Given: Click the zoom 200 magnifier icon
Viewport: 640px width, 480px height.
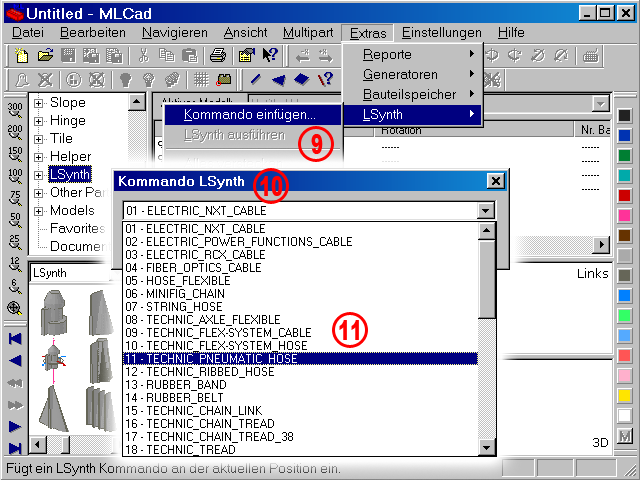Looking at the screenshot, I should (x=15, y=132).
